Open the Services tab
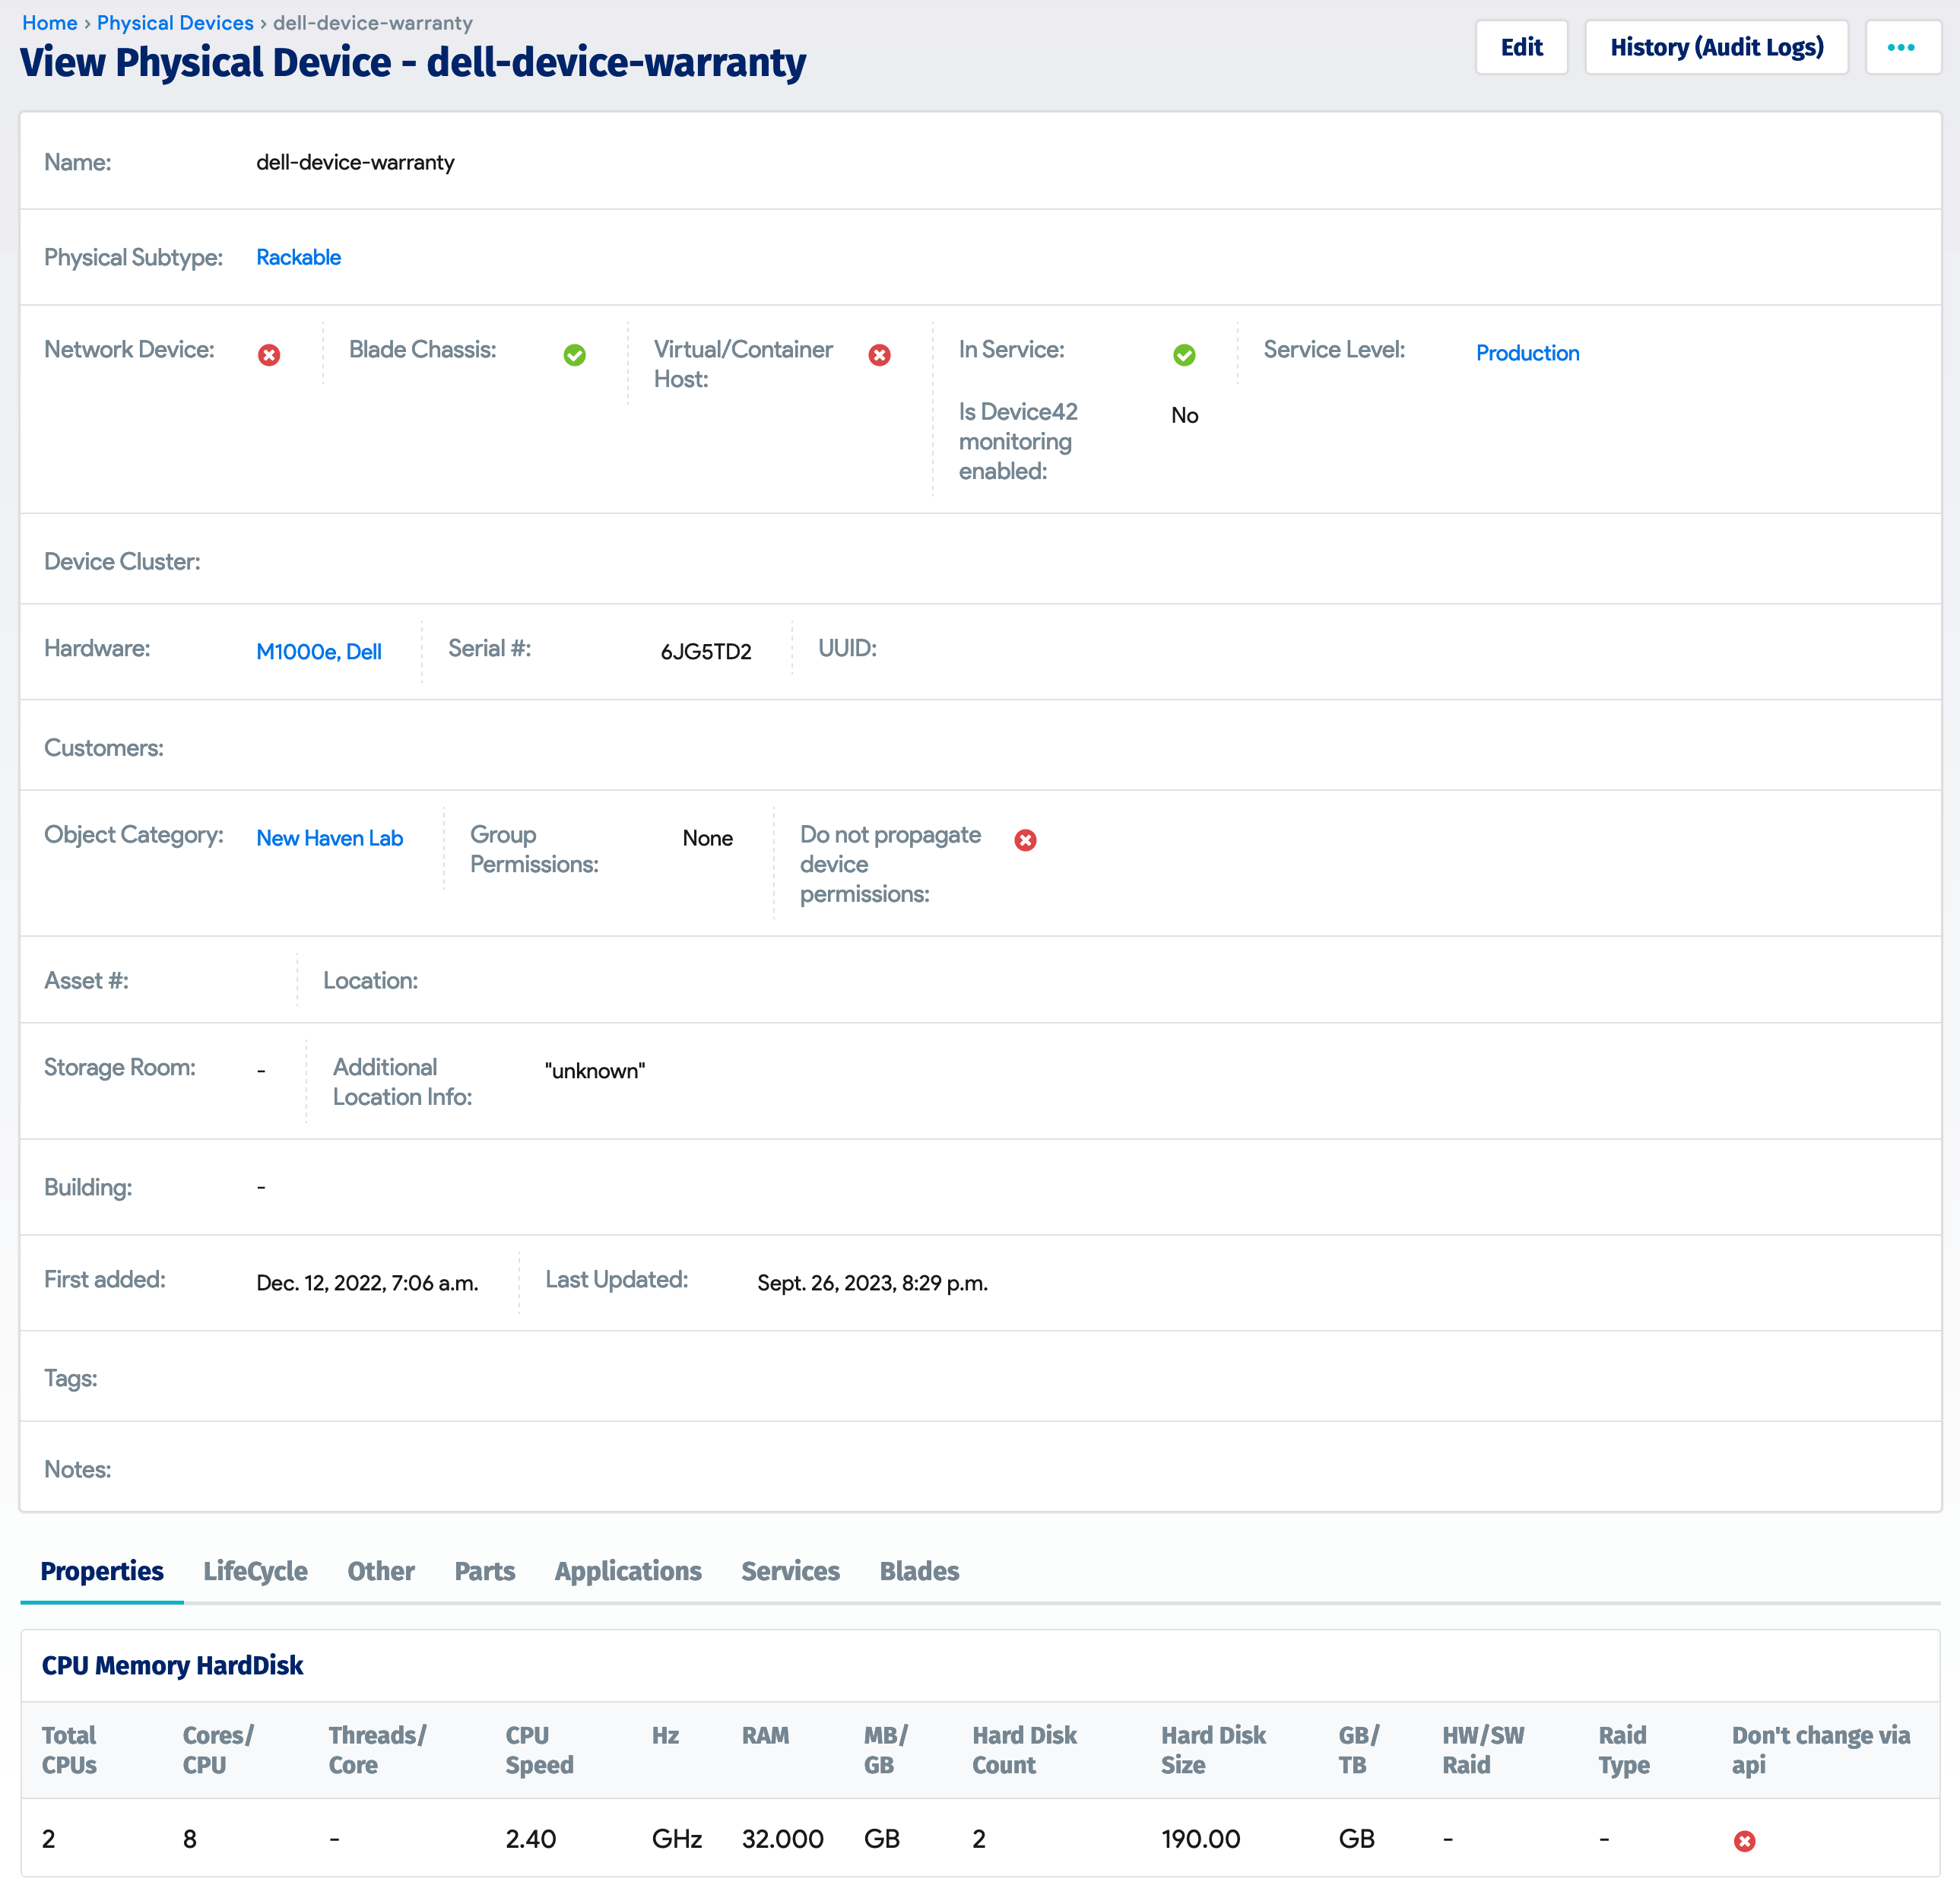This screenshot has height=1898, width=1960. click(790, 1571)
